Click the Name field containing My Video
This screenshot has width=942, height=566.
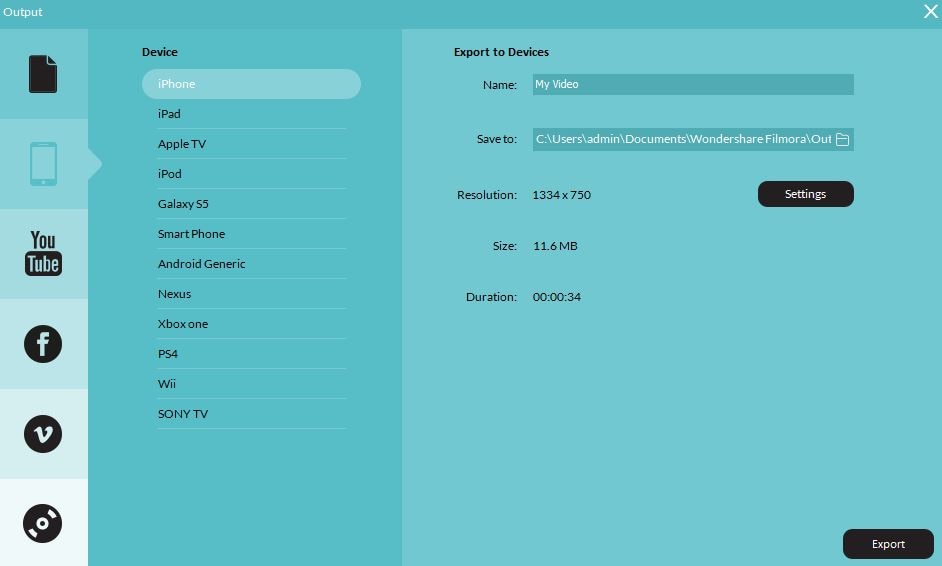click(x=693, y=85)
